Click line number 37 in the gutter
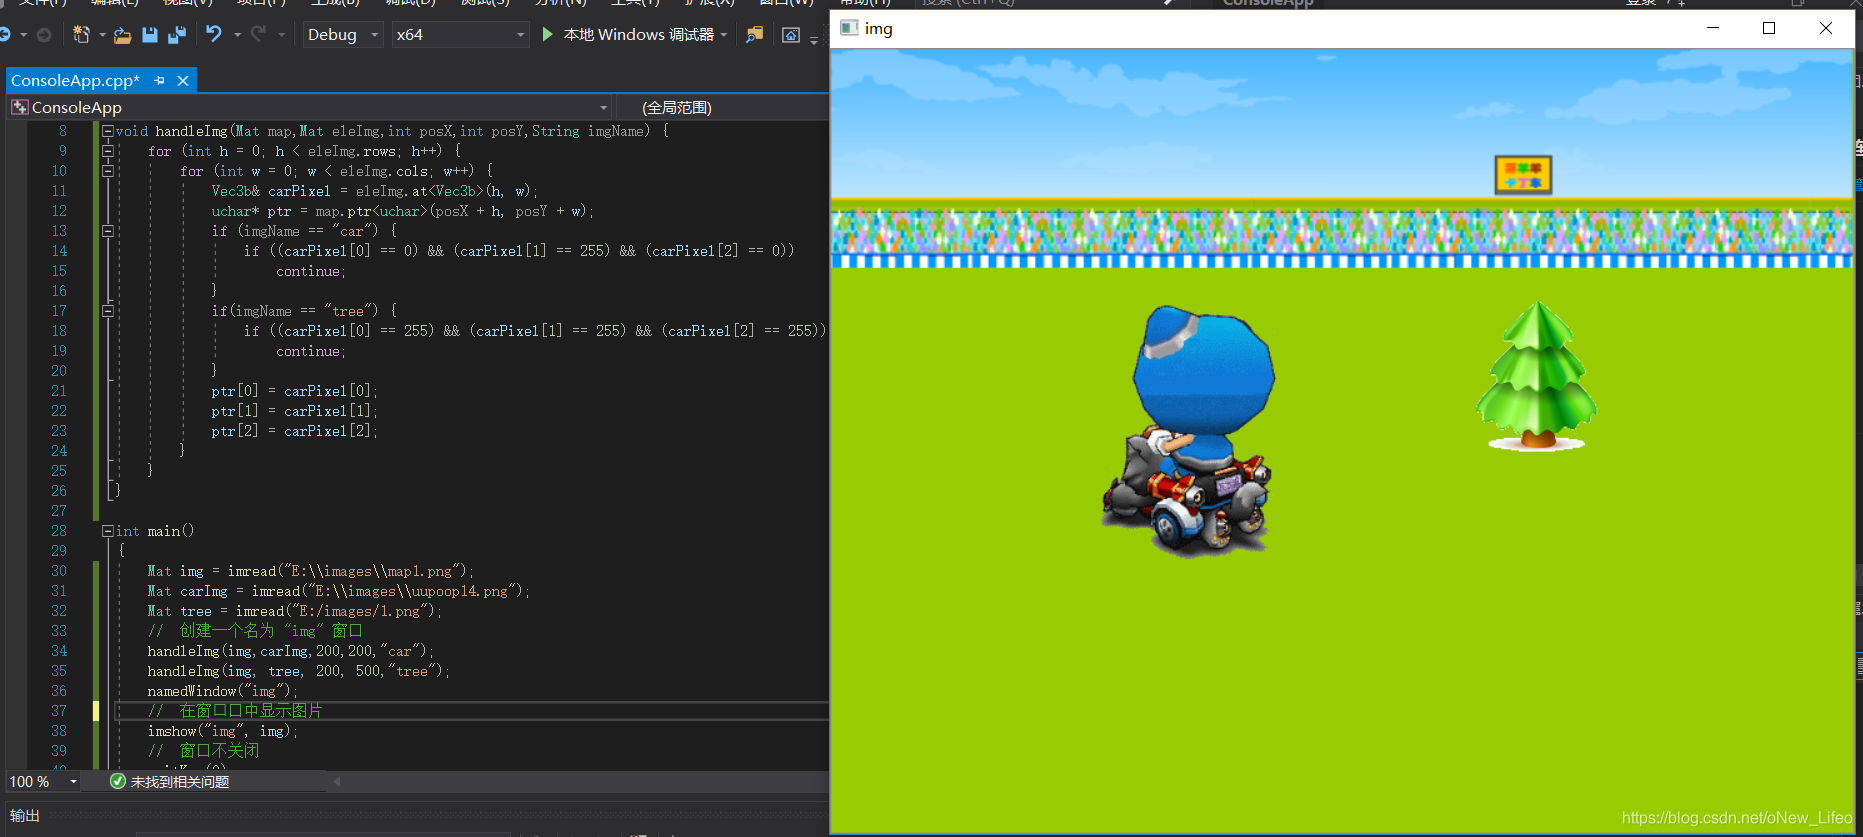This screenshot has height=837, width=1863. click(x=59, y=711)
